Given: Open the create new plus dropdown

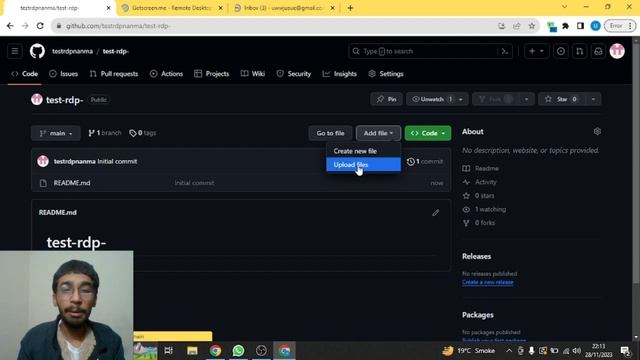Looking at the screenshot, I should (536, 51).
